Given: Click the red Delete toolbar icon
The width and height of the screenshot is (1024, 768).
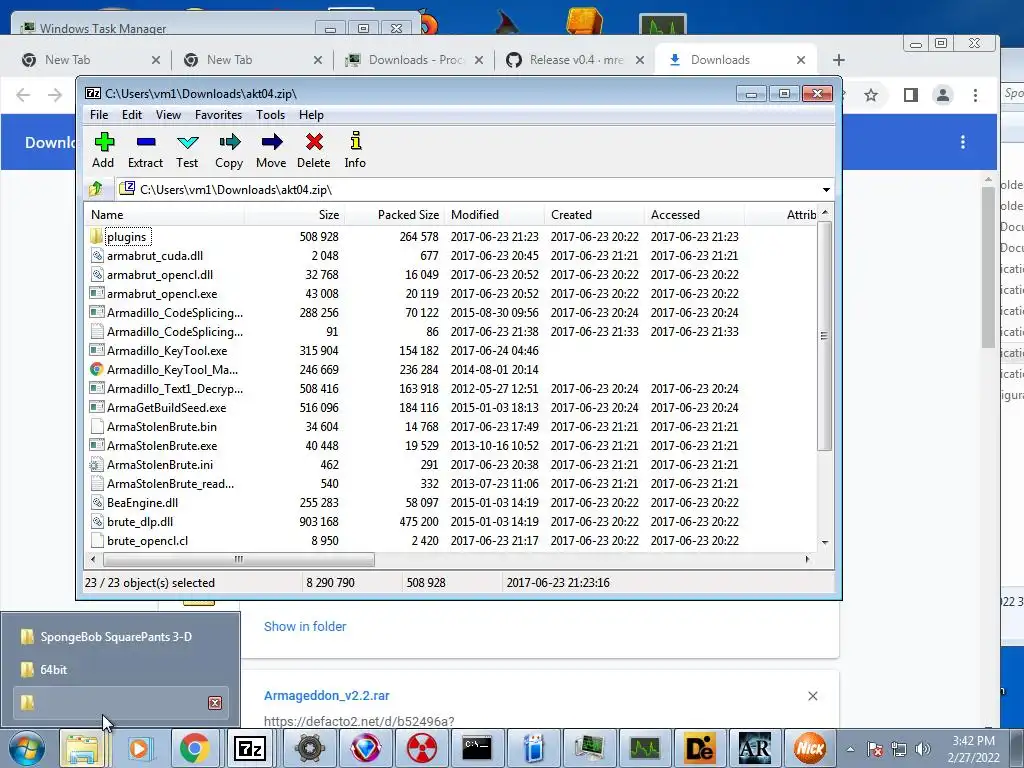Looking at the screenshot, I should [x=313, y=150].
